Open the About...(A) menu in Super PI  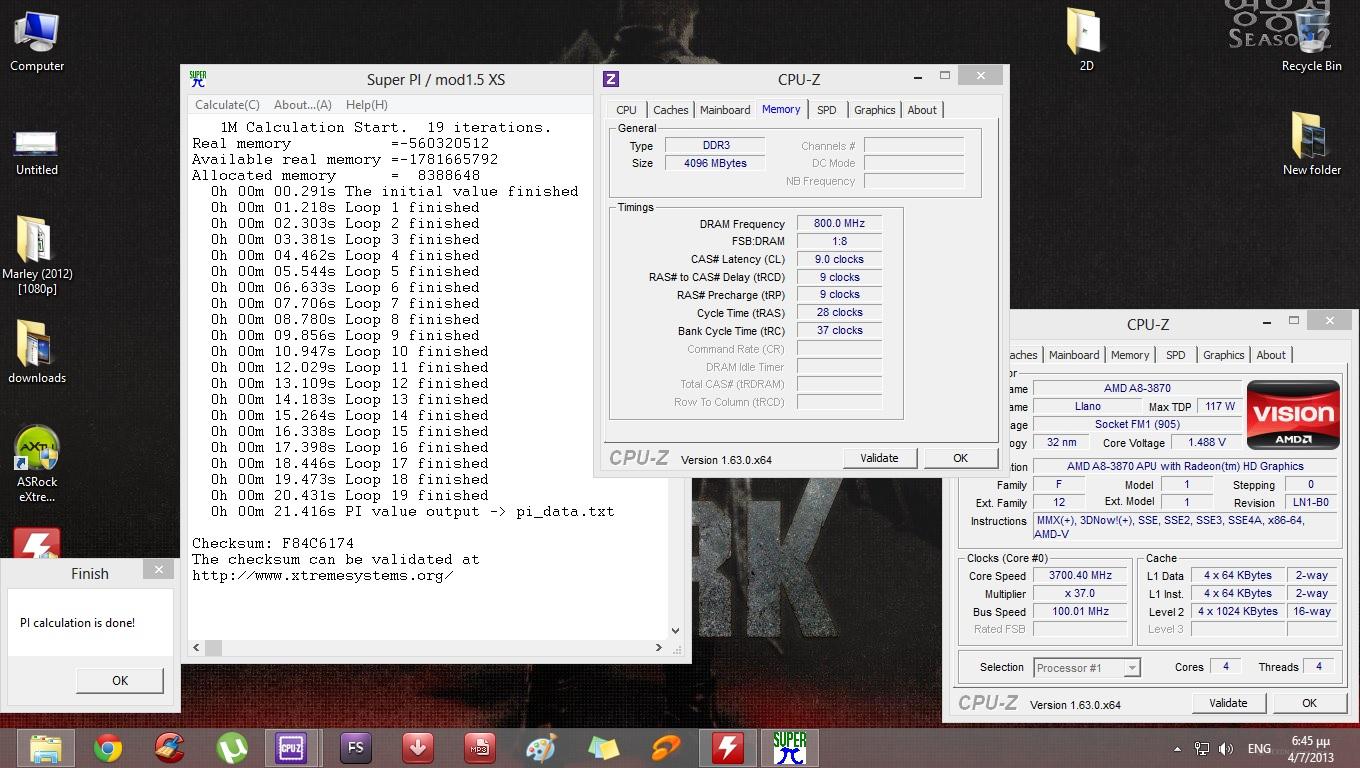pyautogui.click(x=302, y=104)
